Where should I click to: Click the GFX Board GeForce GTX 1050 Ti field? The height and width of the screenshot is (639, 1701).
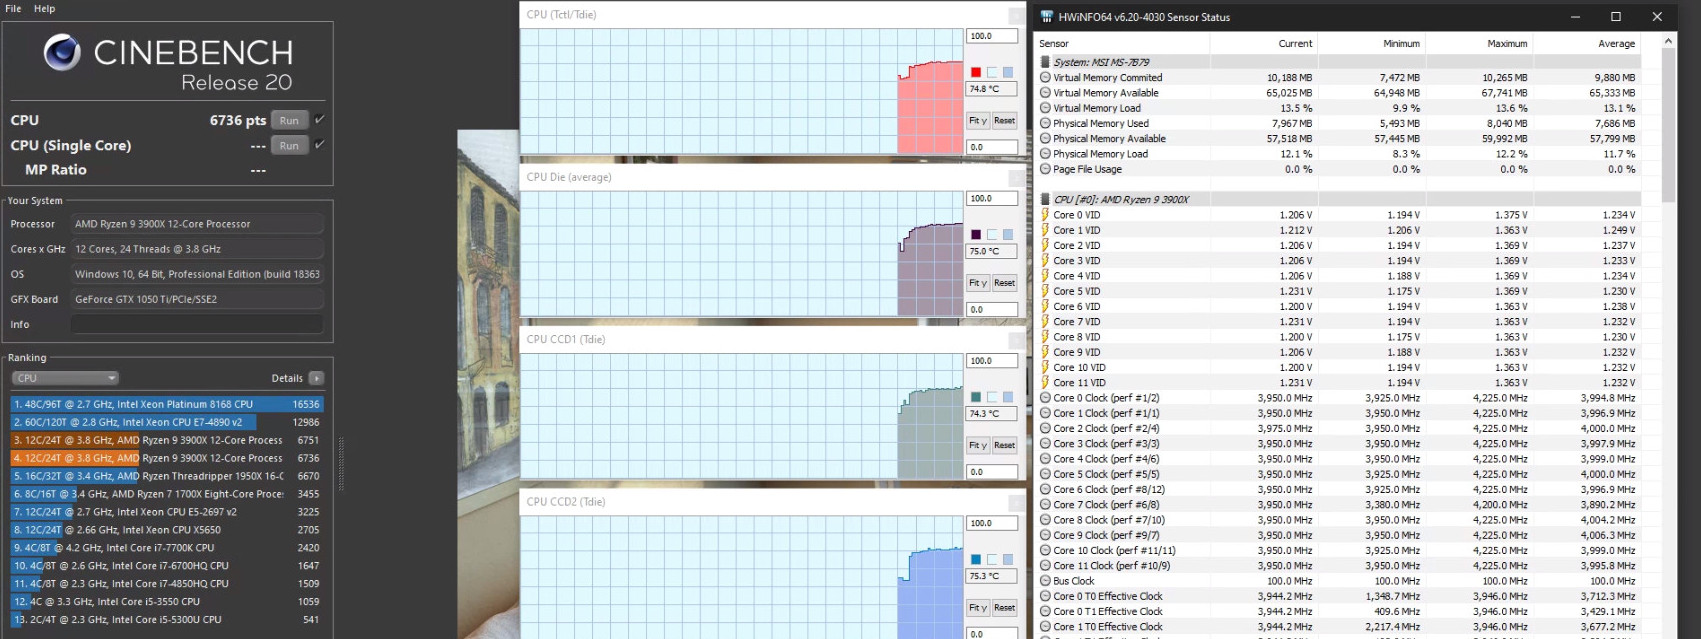pyautogui.click(x=197, y=299)
